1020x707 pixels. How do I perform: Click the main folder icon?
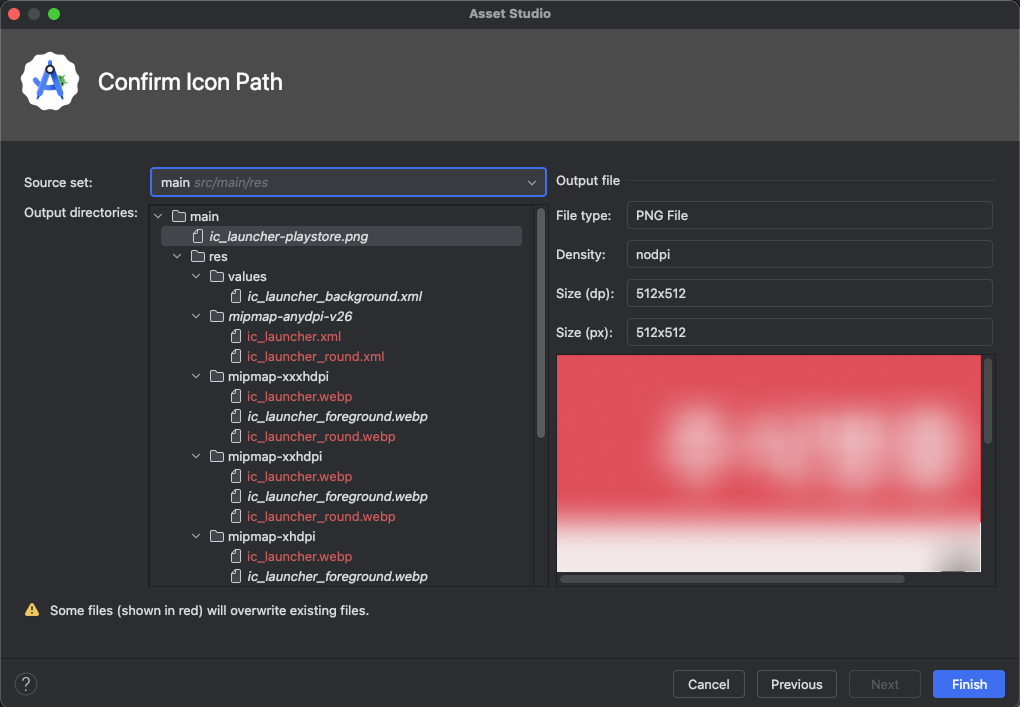(x=179, y=216)
